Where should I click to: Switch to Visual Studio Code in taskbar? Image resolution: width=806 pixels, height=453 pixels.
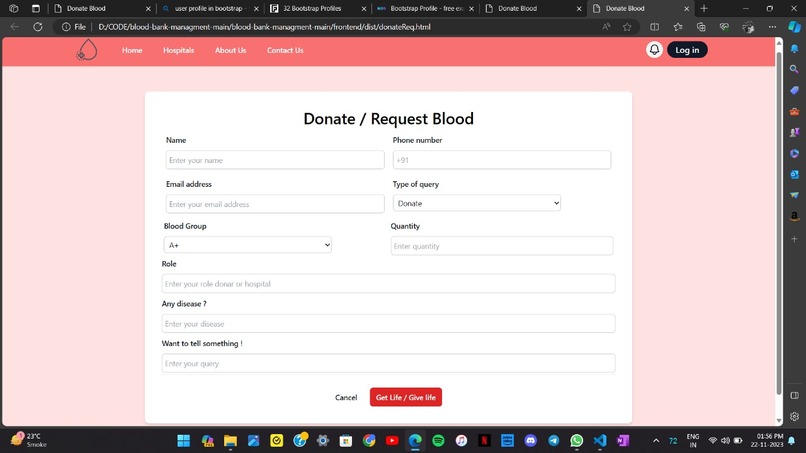pyautogui.click(x=600, y=441)
